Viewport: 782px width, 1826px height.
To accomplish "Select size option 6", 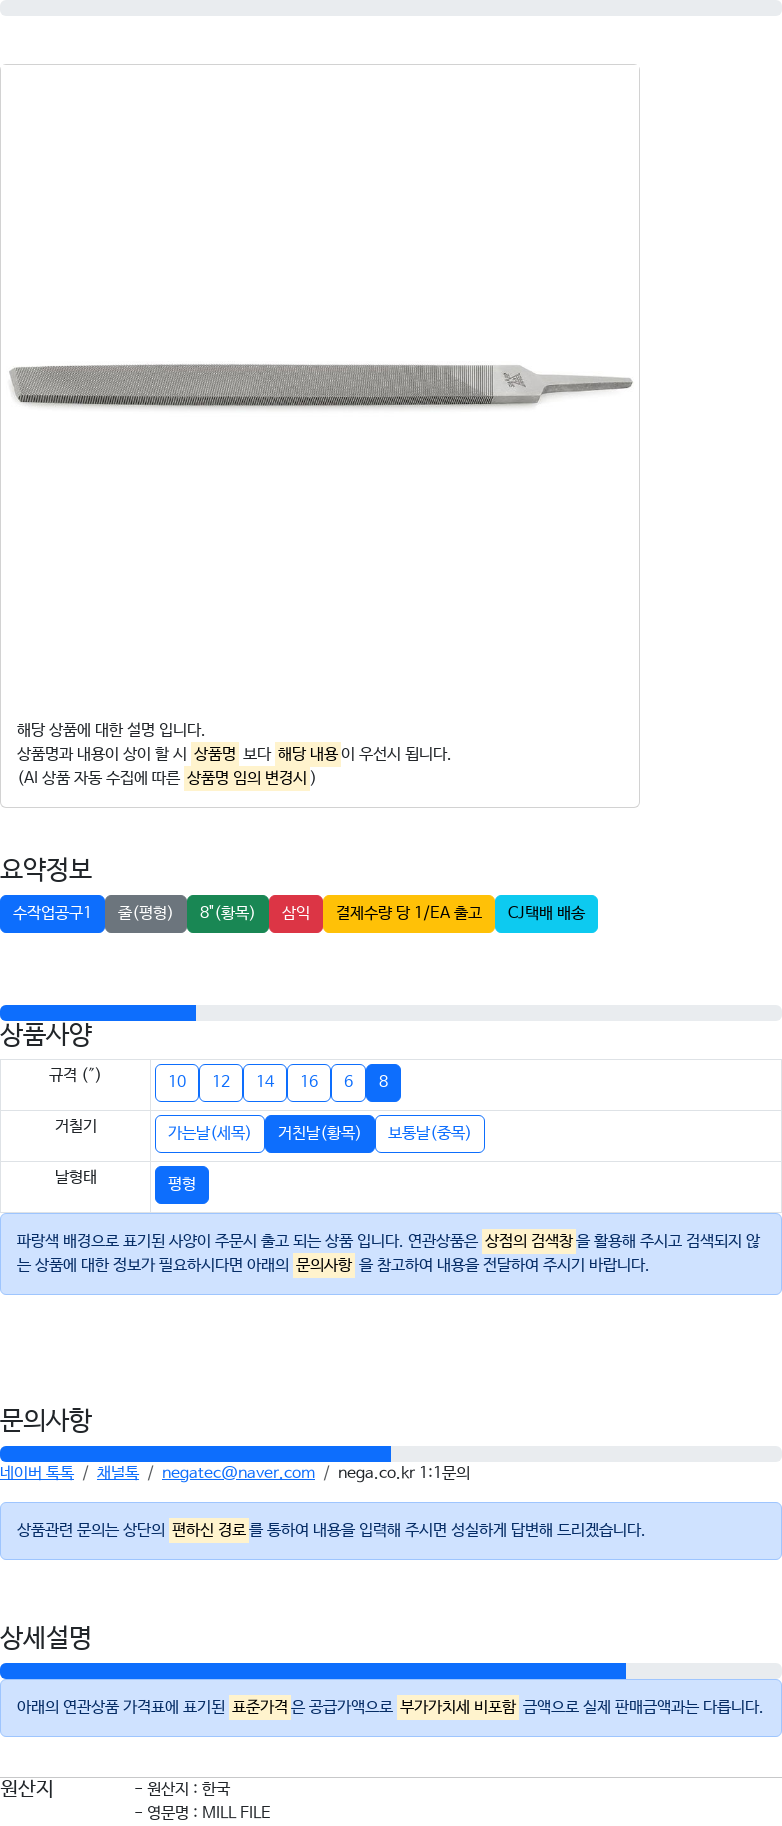I will [348, 1082].
